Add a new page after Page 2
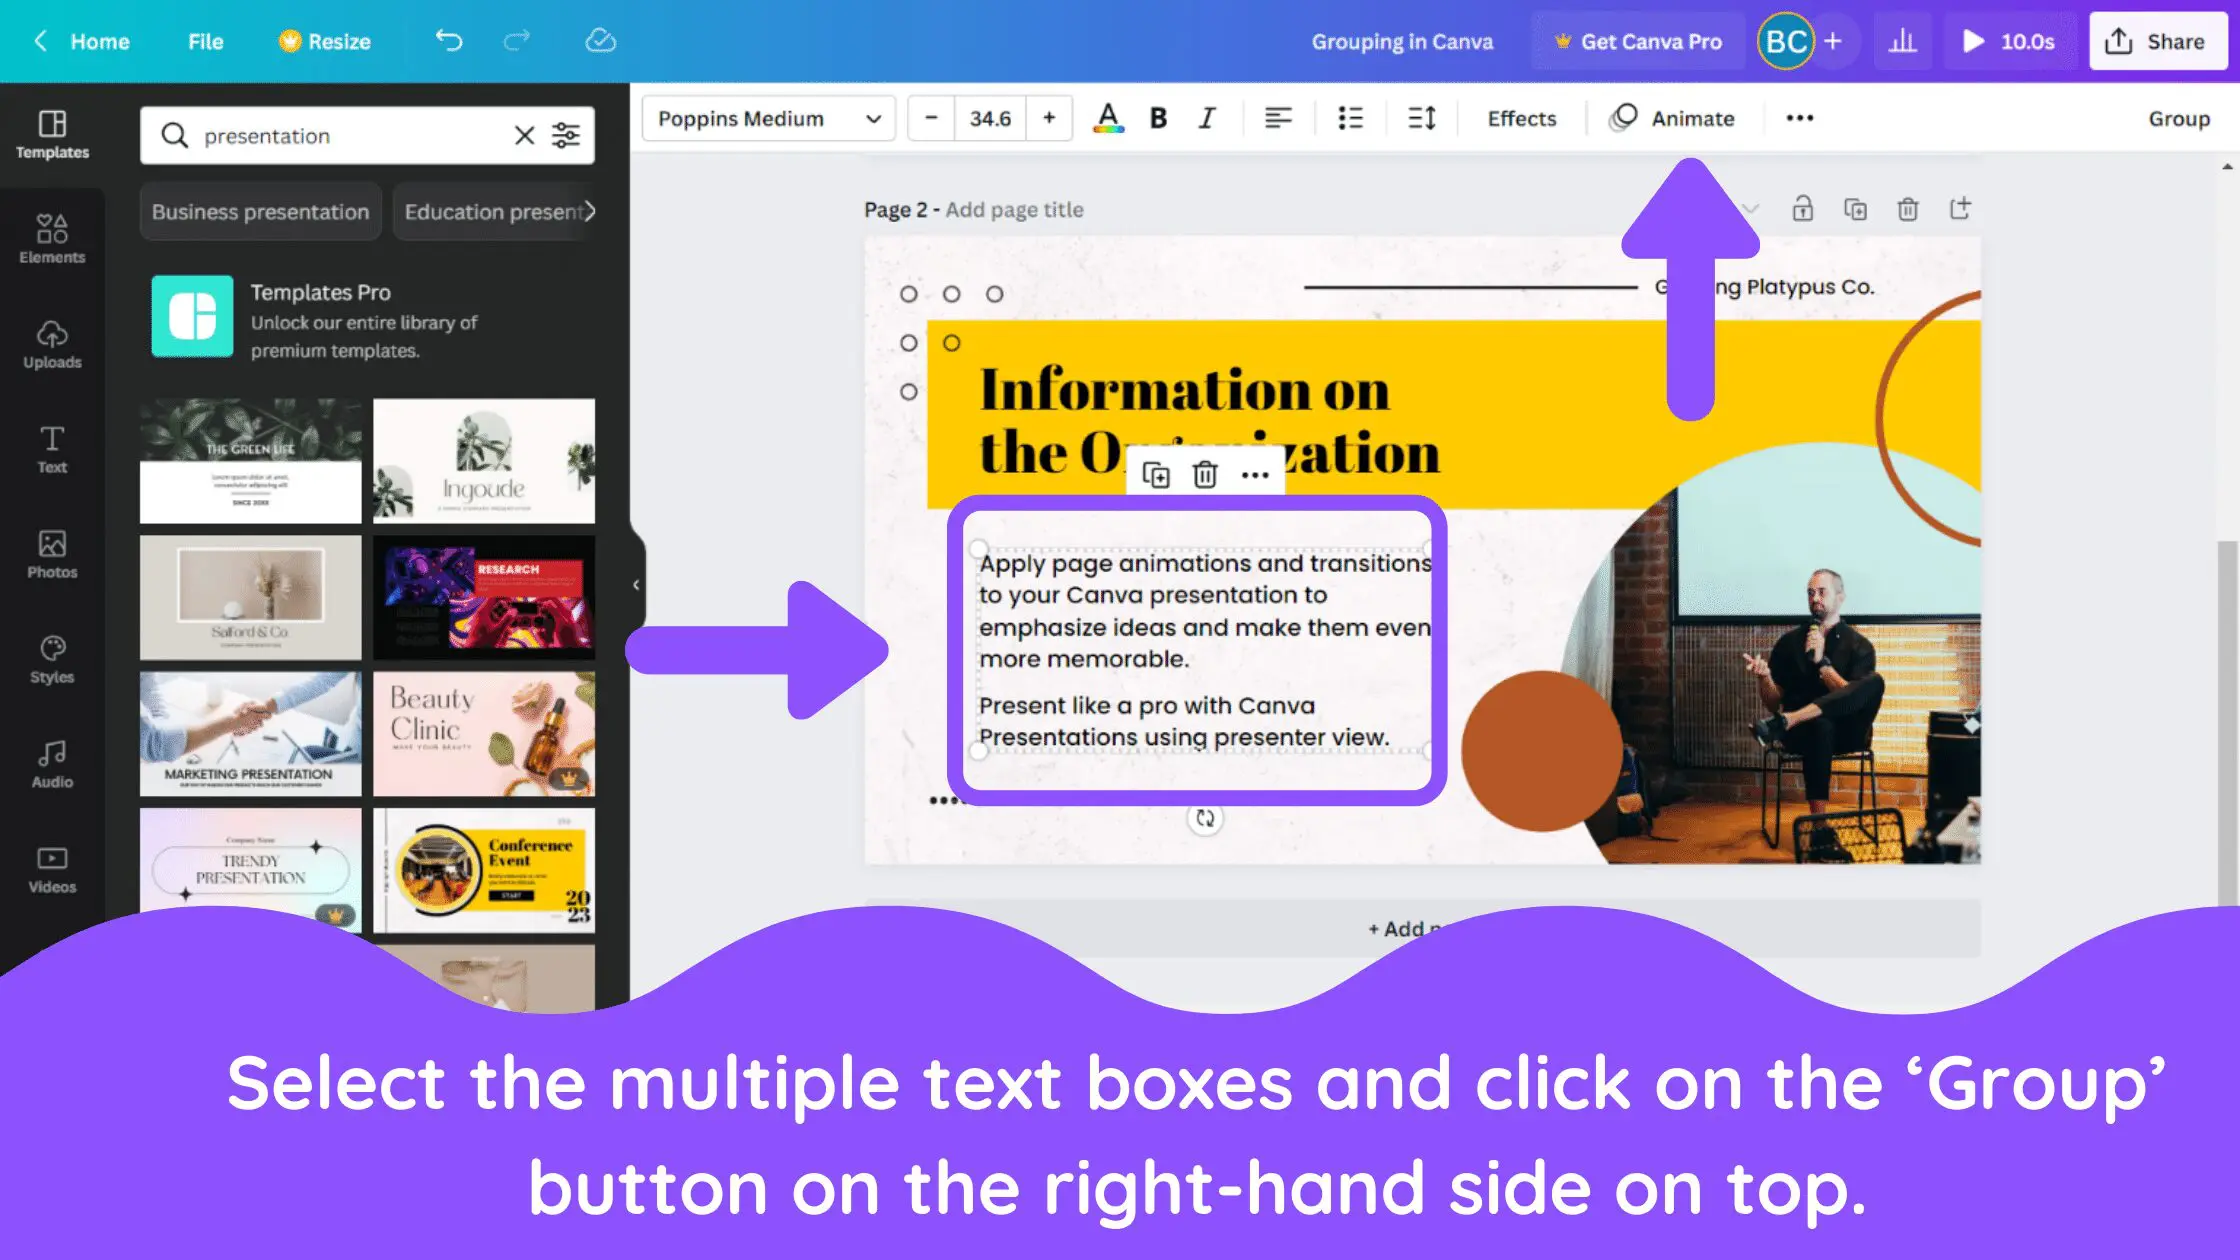Screen dimensions: 2240x1260 click(x=1960, y=209)
